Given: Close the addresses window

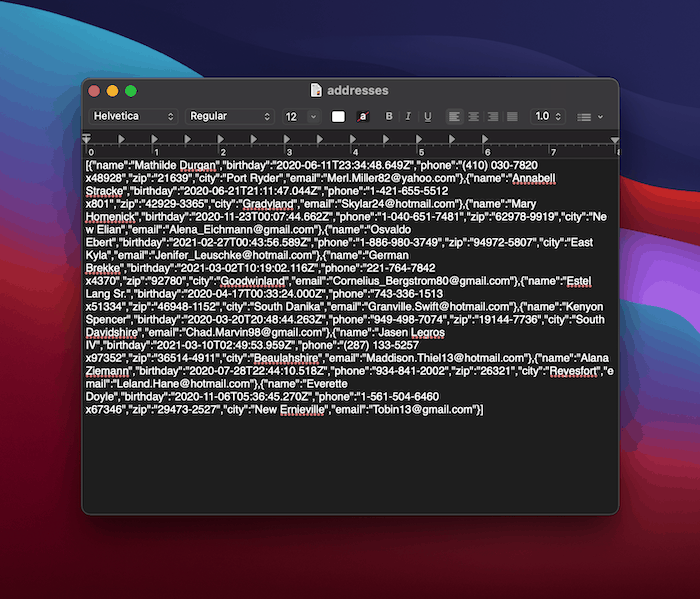Looking at the screenshot, I should click(94, 91).
